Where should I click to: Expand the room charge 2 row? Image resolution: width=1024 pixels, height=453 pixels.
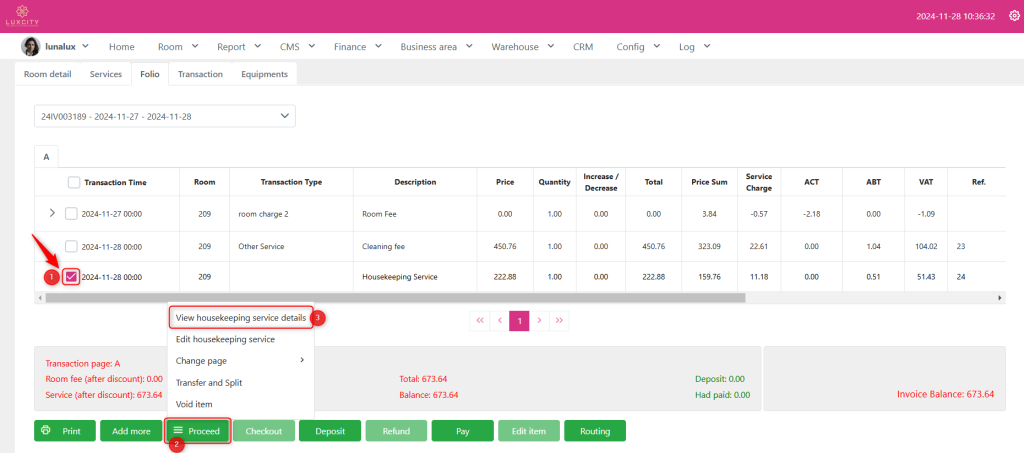52,213
